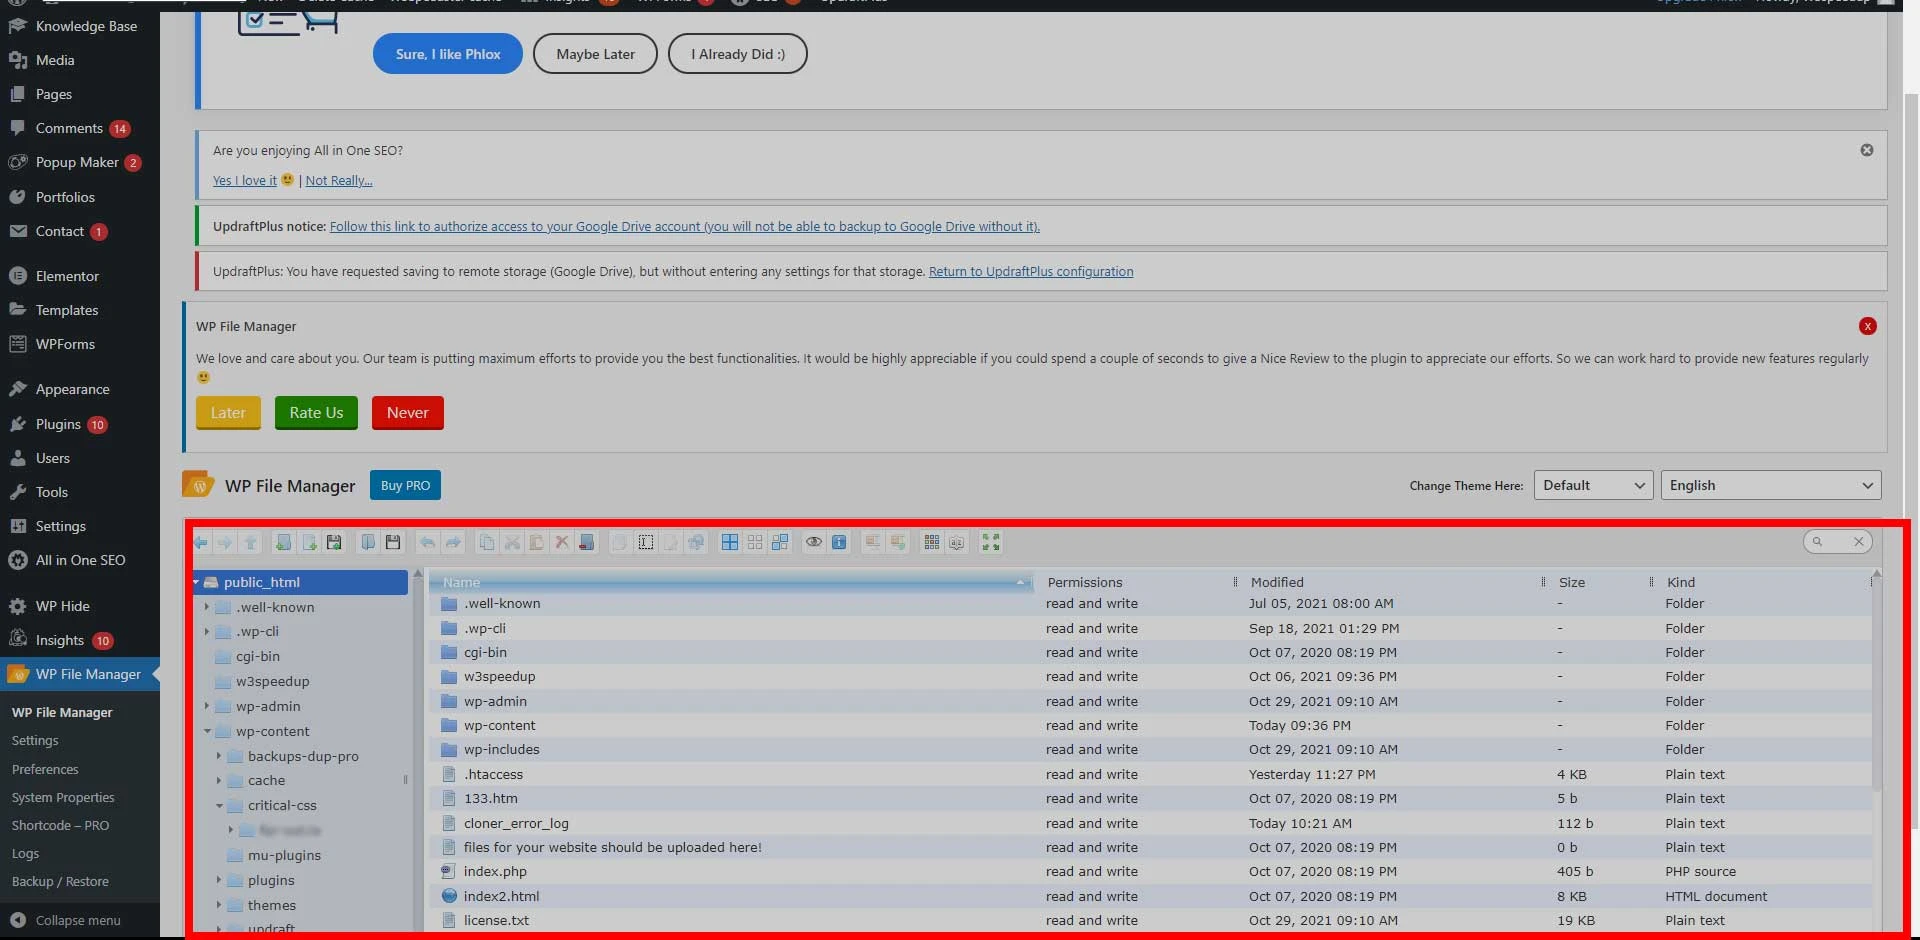Screen dimensions: 1920x940
Task: Open the Change Theme dropdown
Action: 1592,485
